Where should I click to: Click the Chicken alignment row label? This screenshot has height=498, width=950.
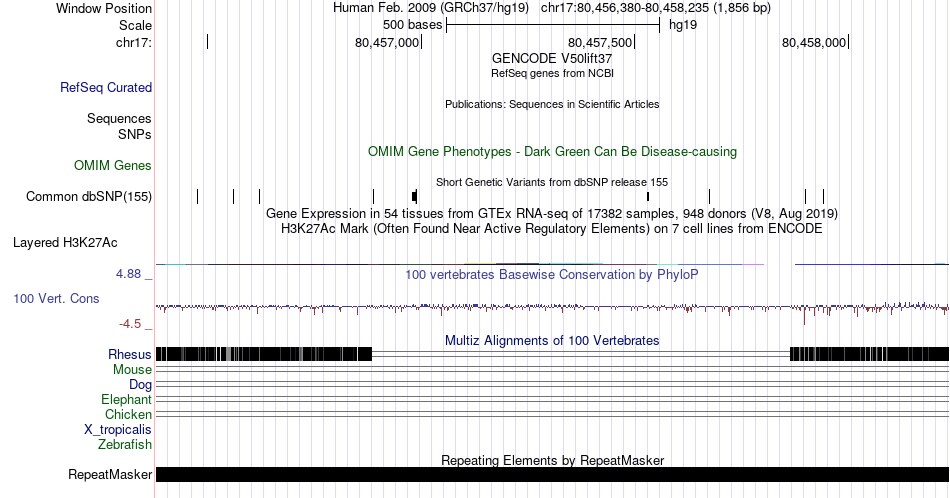[128, 414]
